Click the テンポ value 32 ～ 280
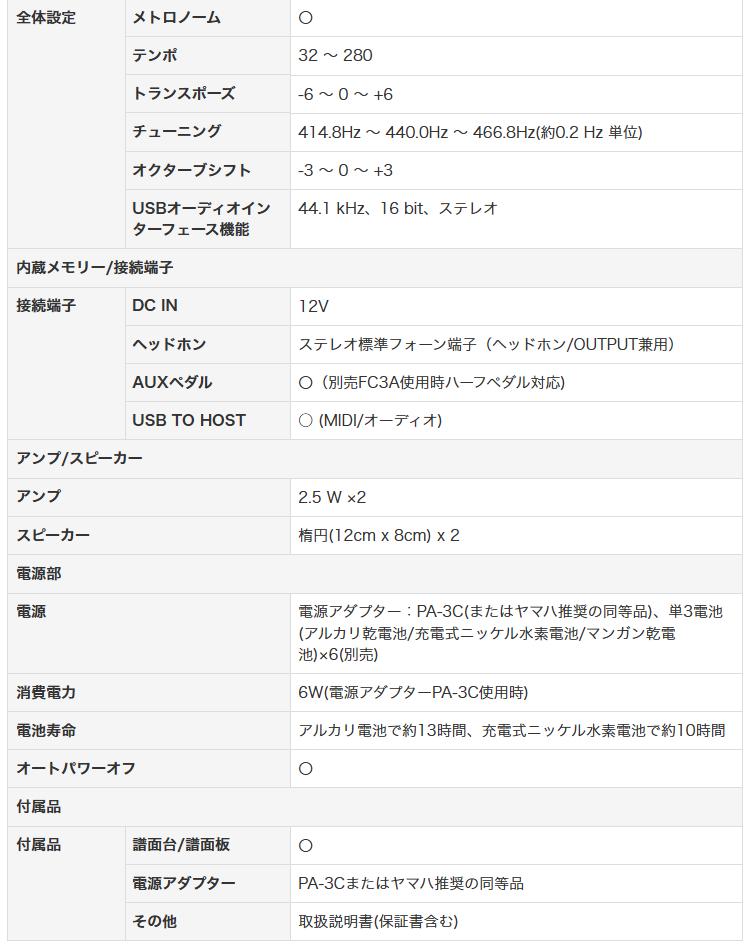This screenshot has height=947, width=750. coord(335,56)
